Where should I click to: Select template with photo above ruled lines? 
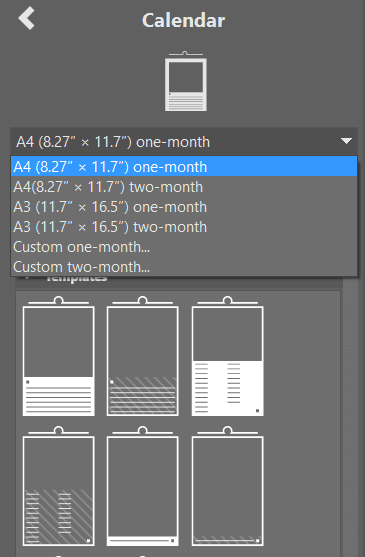[59, 356]
